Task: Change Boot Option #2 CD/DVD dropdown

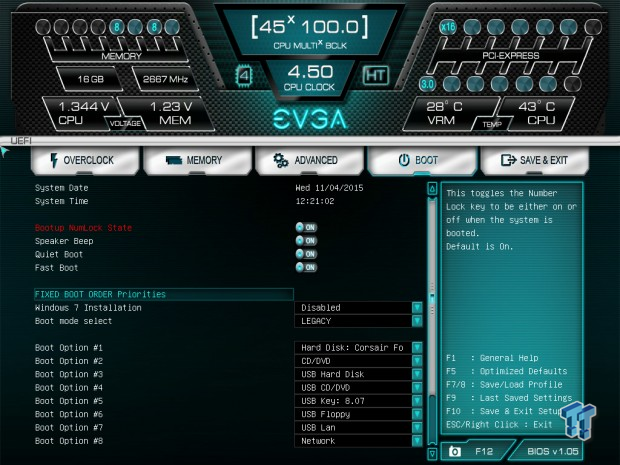Action: pyautogui.click(x=358, y=361)
